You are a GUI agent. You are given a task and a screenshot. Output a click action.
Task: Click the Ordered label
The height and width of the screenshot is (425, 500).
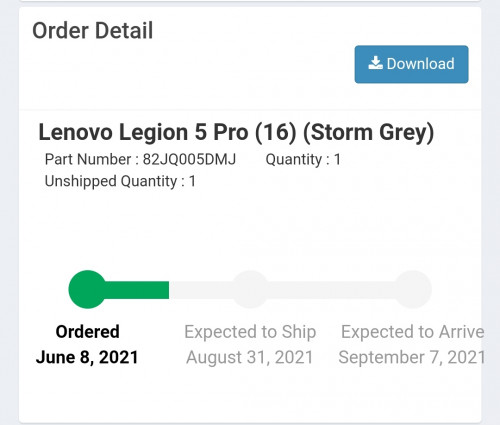pyautogui.click(x=87, y=332)
